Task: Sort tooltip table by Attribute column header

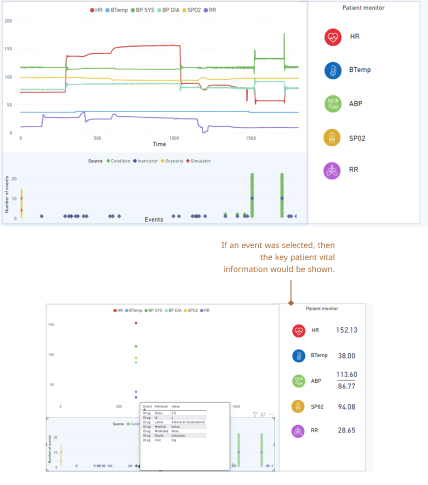Action: [x=161, y=406]
